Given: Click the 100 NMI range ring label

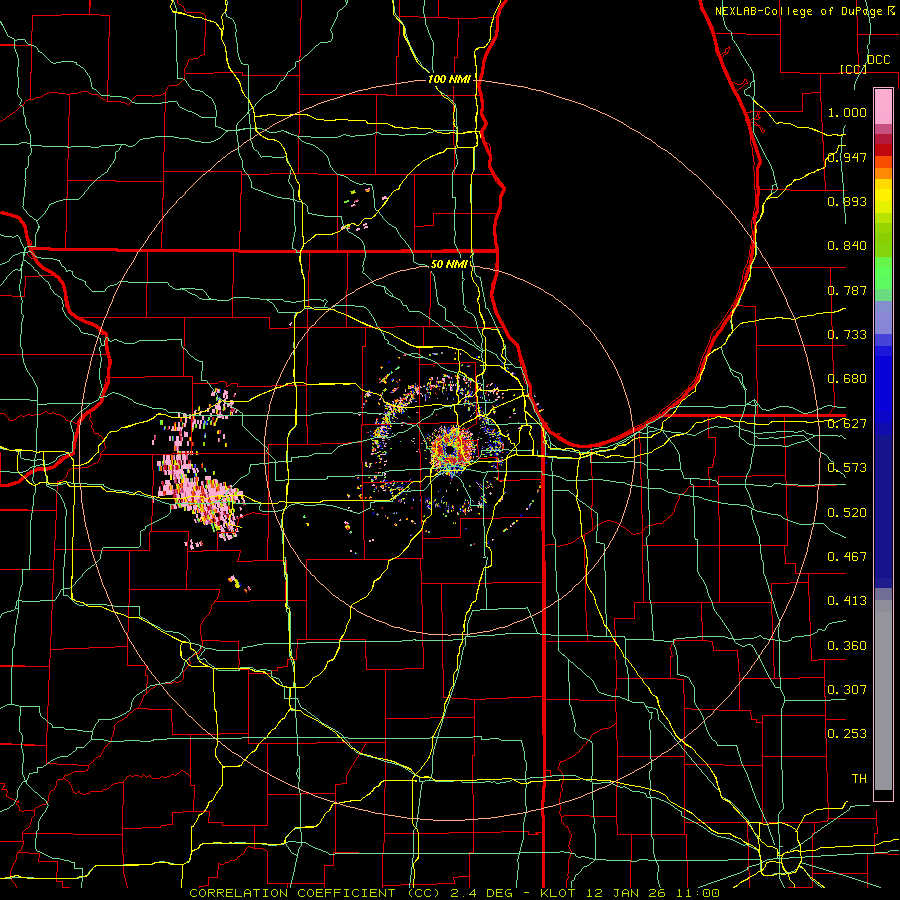Looking at the screenshot, I should click(449, 79).
